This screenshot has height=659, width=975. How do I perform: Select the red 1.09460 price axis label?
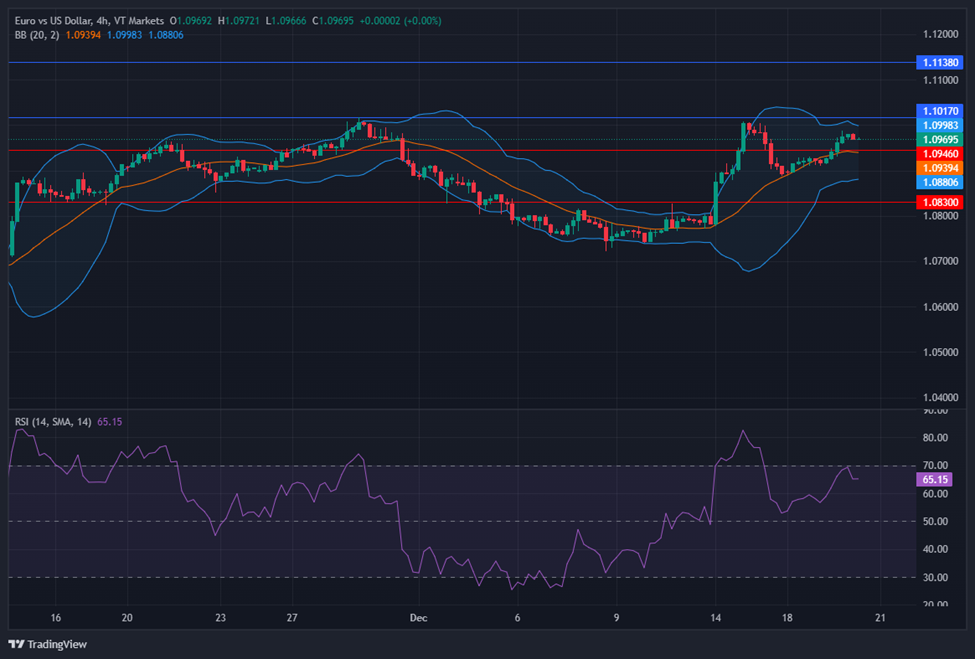[x=940, y=154]
